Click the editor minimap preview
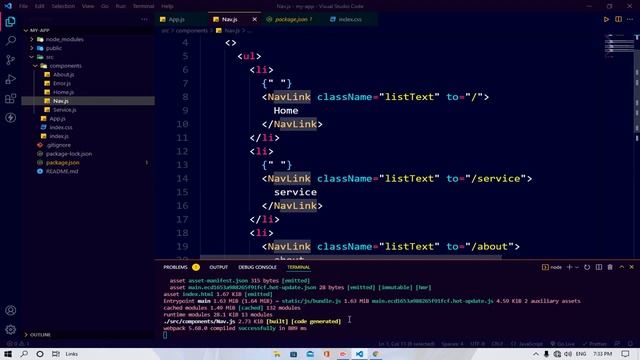This screenshot has height=360, width=640. [619, 46]
